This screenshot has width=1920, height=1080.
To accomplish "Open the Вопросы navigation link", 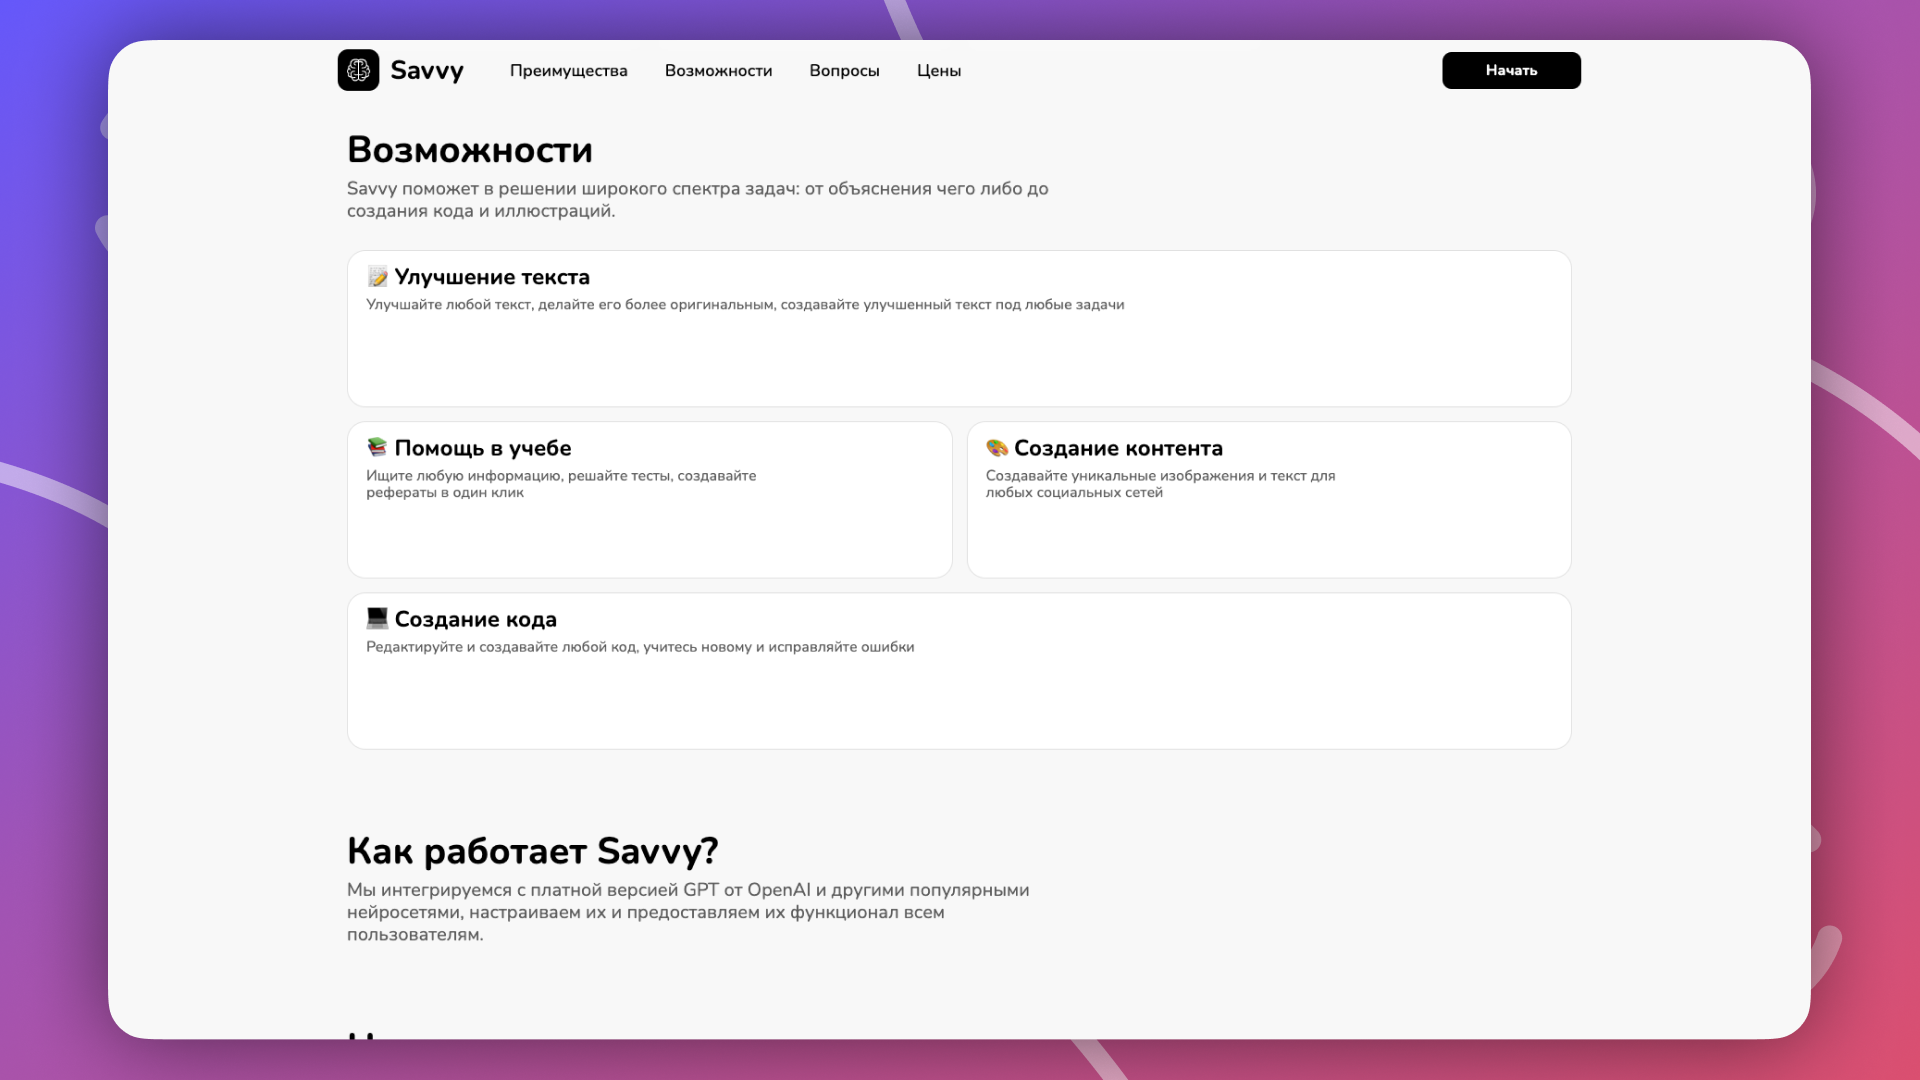I will point(844,71).
